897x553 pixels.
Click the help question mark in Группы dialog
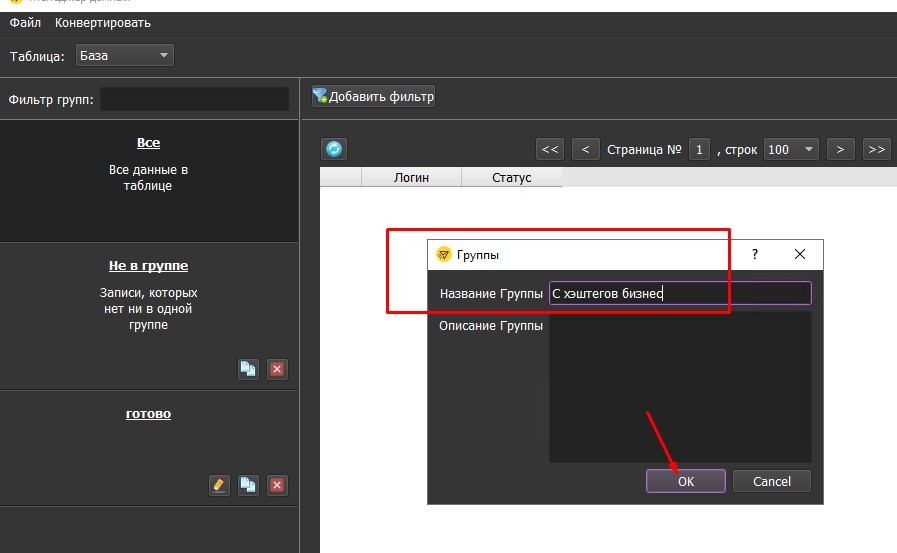[755, 254]
